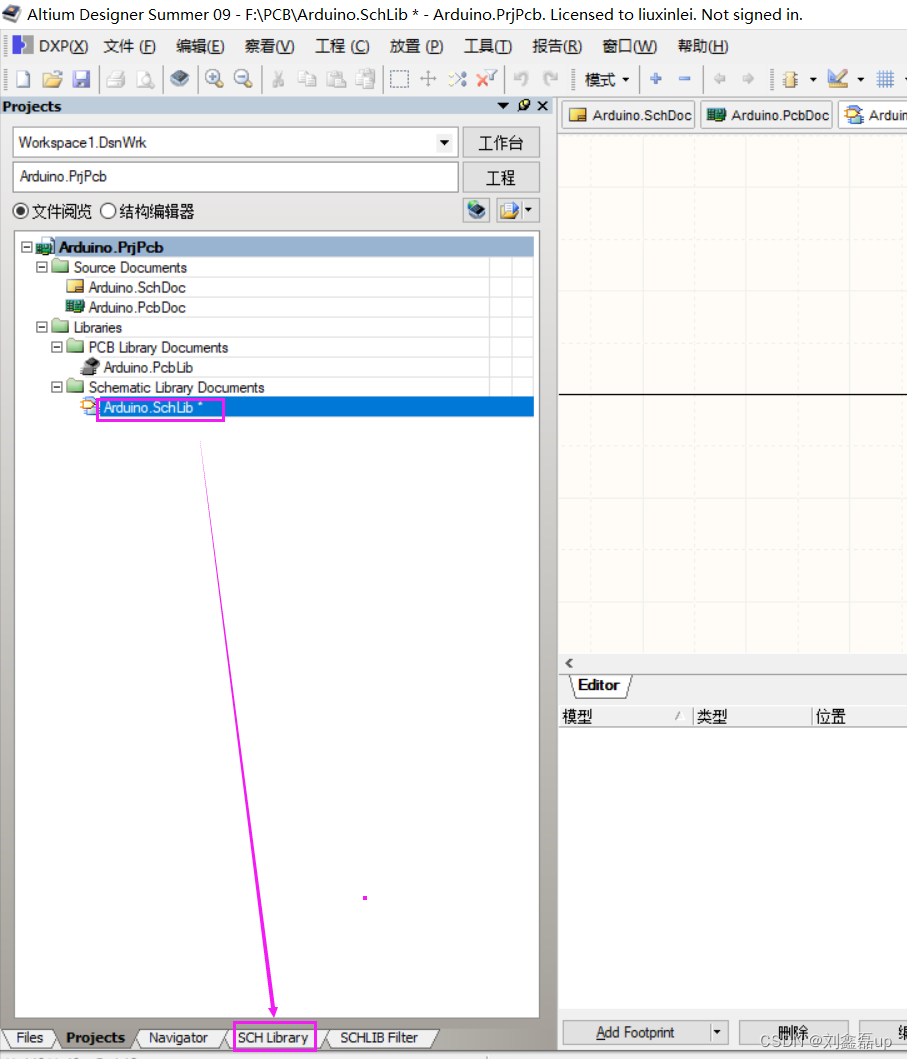Collapse Schematic Library Documents folder

tap(57, 387)
